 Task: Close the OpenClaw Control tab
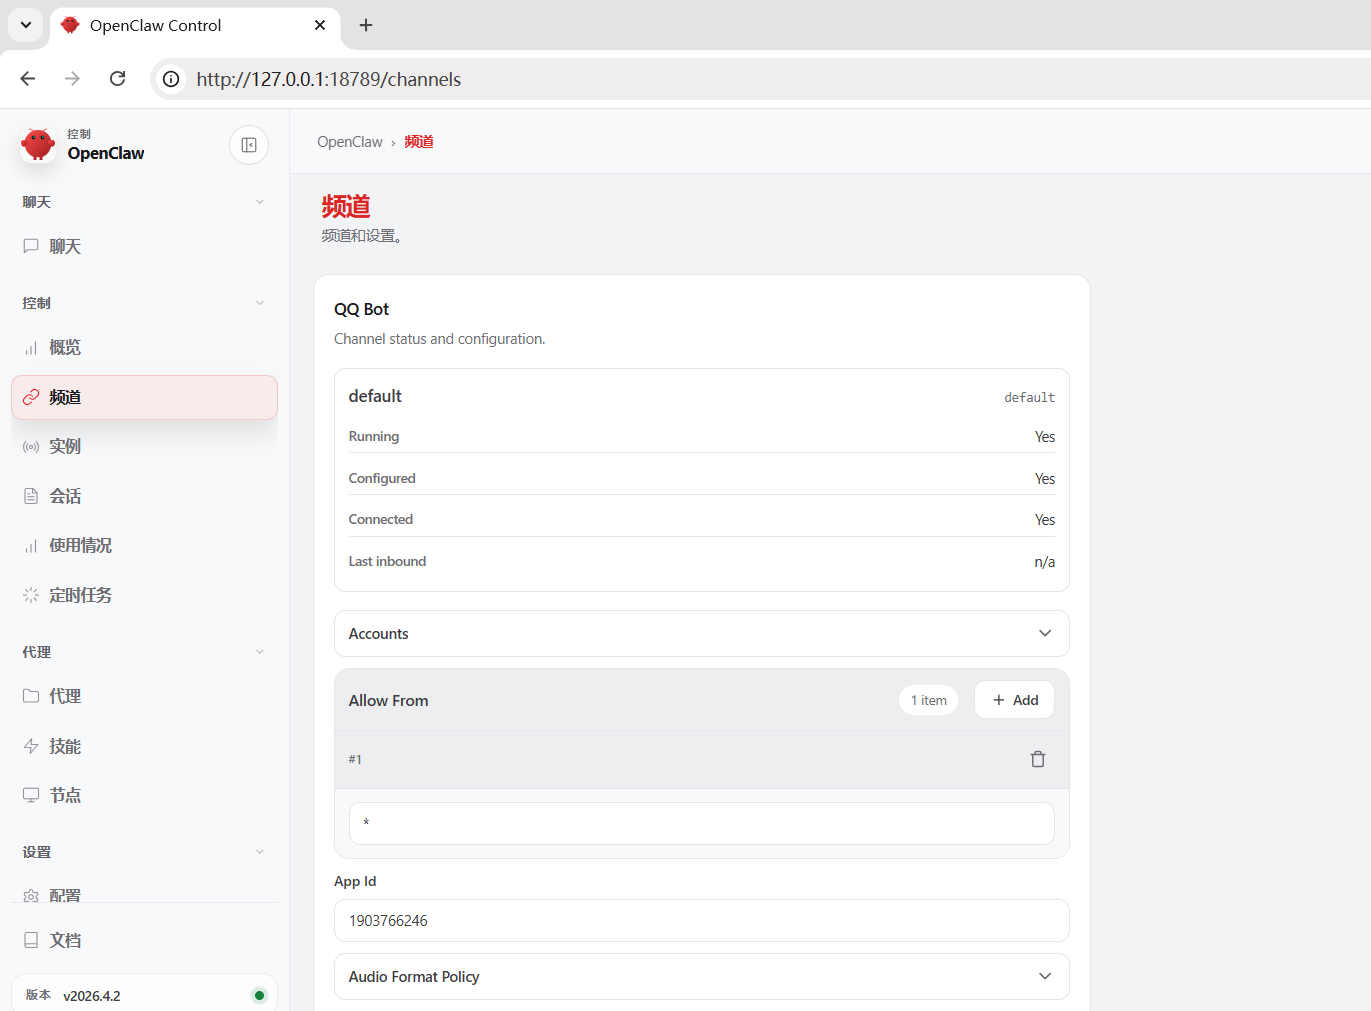(320, 25)
